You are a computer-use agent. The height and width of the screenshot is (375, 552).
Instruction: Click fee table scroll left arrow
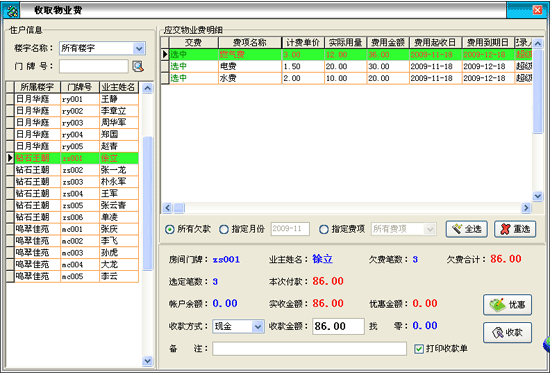click(167, 208)
